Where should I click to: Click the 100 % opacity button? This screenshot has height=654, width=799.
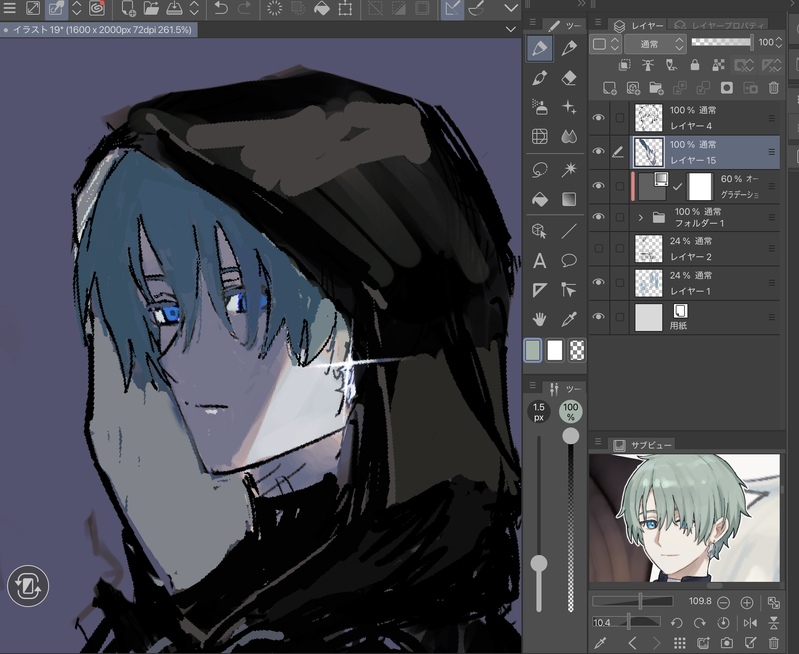[570, 412]
